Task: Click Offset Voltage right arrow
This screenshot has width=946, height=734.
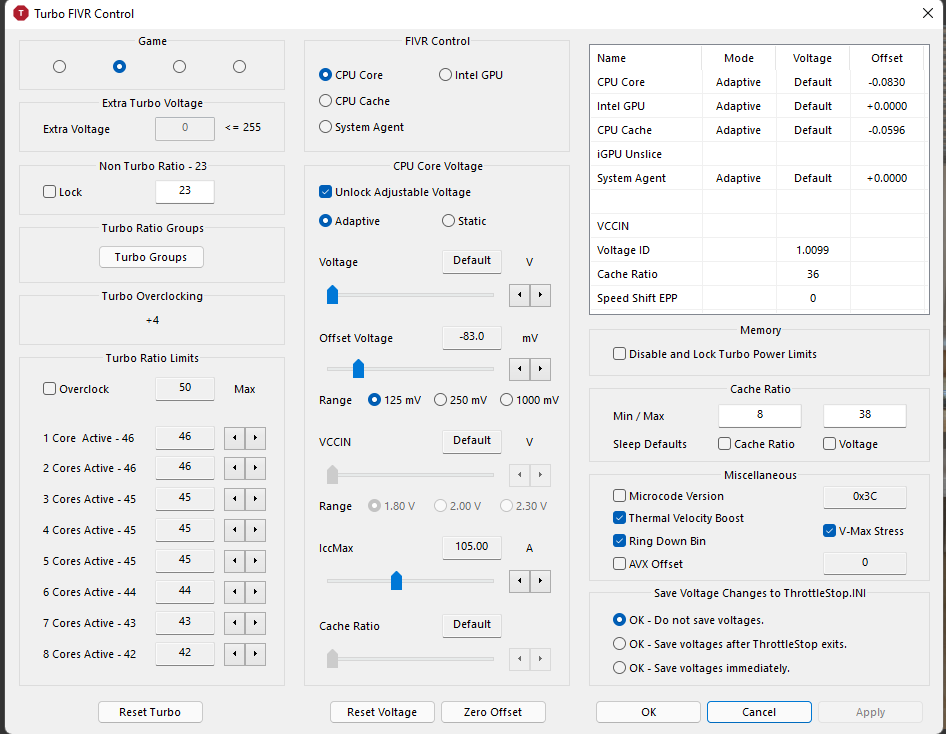Action: click(x=540, y=369)
